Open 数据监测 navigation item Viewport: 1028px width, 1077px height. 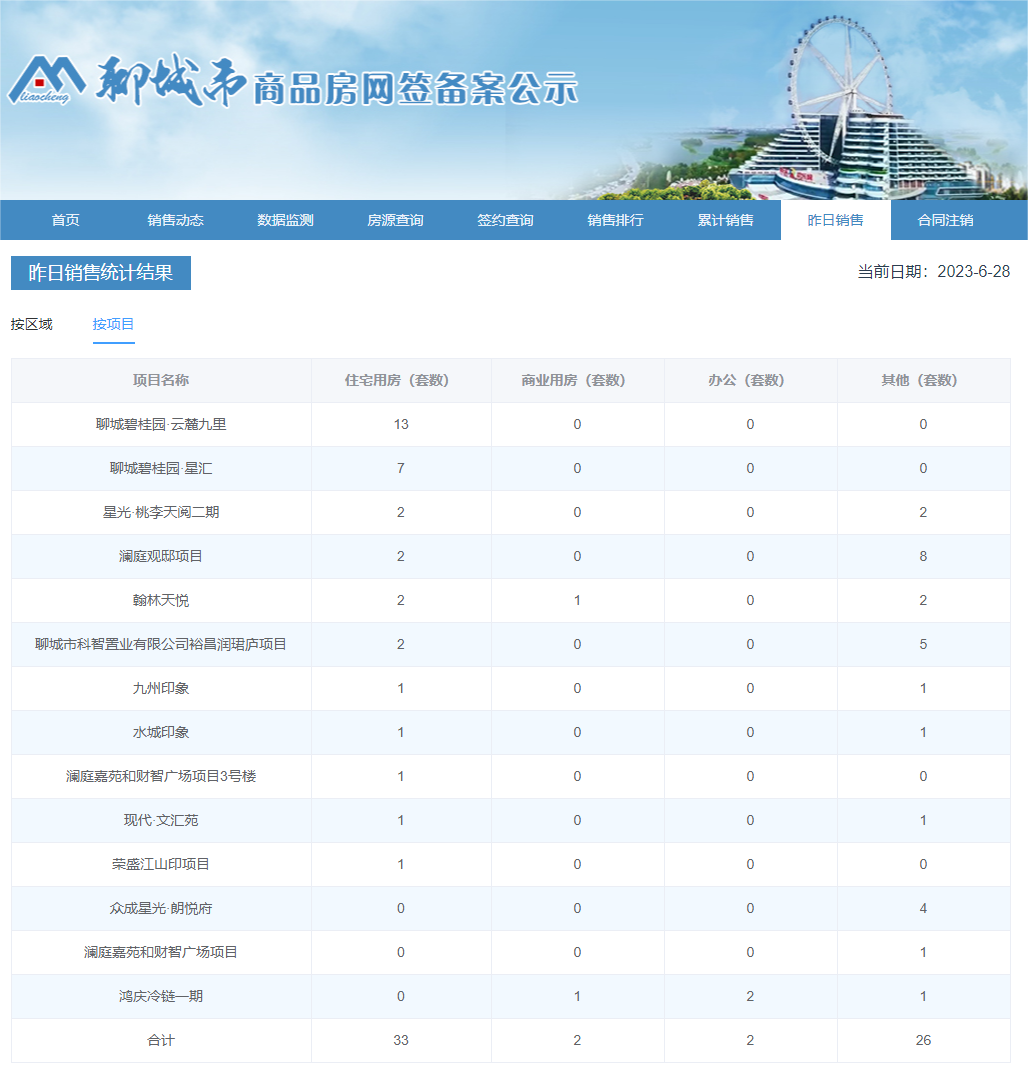point(285,220)
